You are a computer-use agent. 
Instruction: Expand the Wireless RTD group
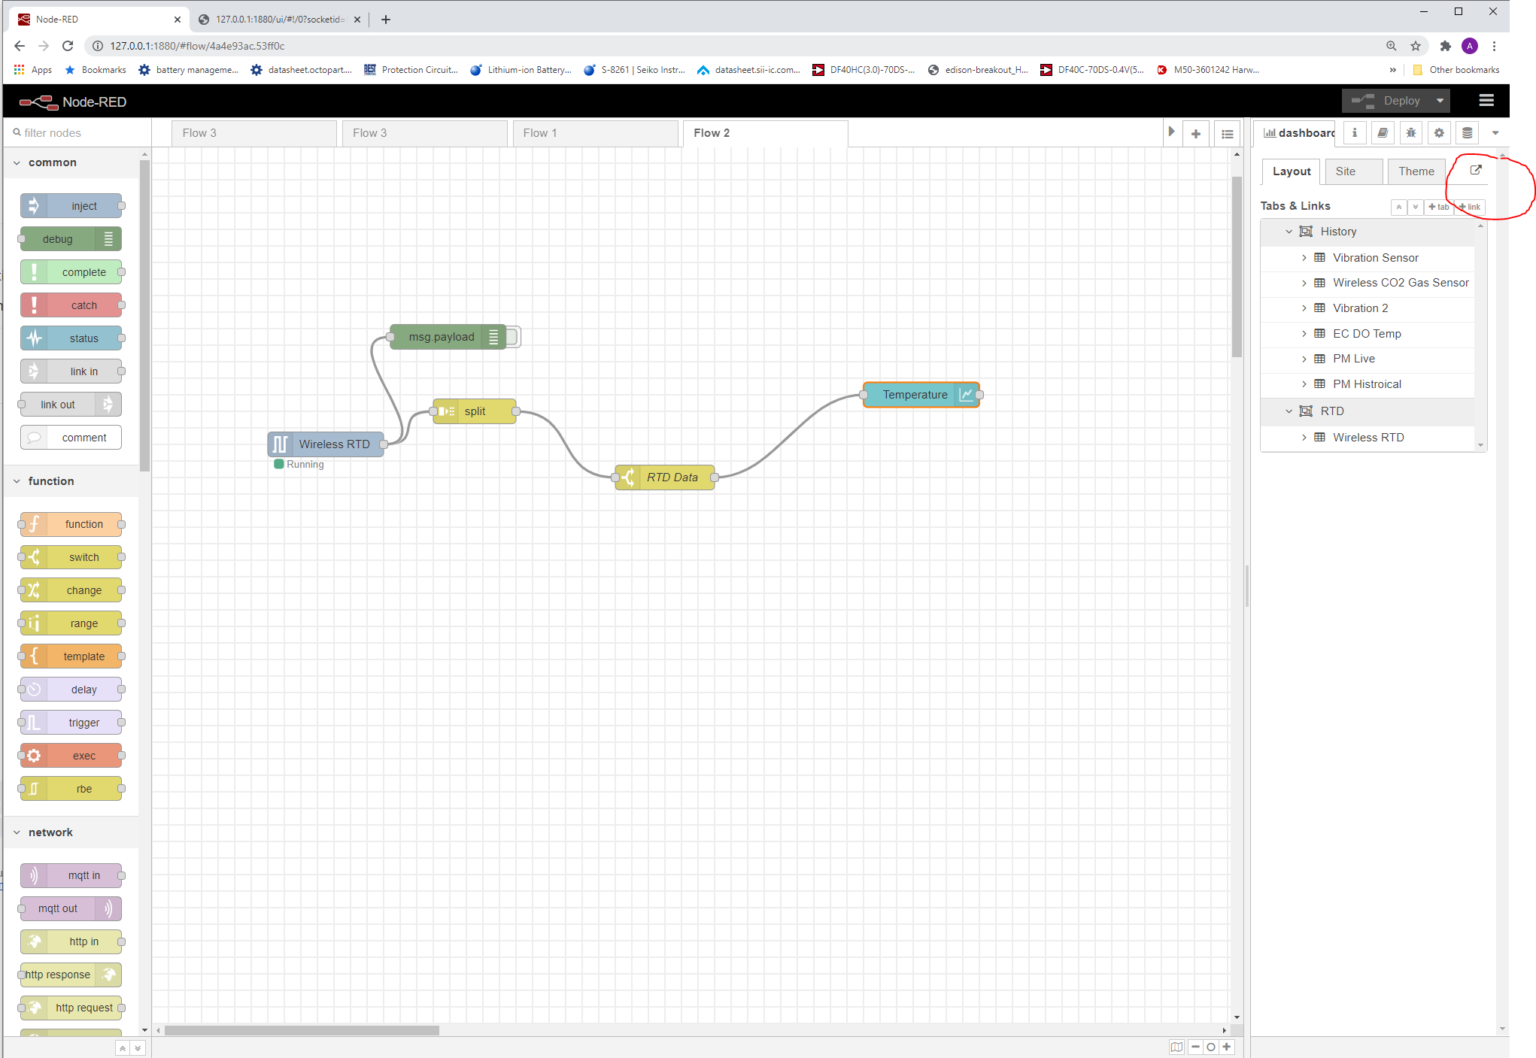[x=1304, y=438]
